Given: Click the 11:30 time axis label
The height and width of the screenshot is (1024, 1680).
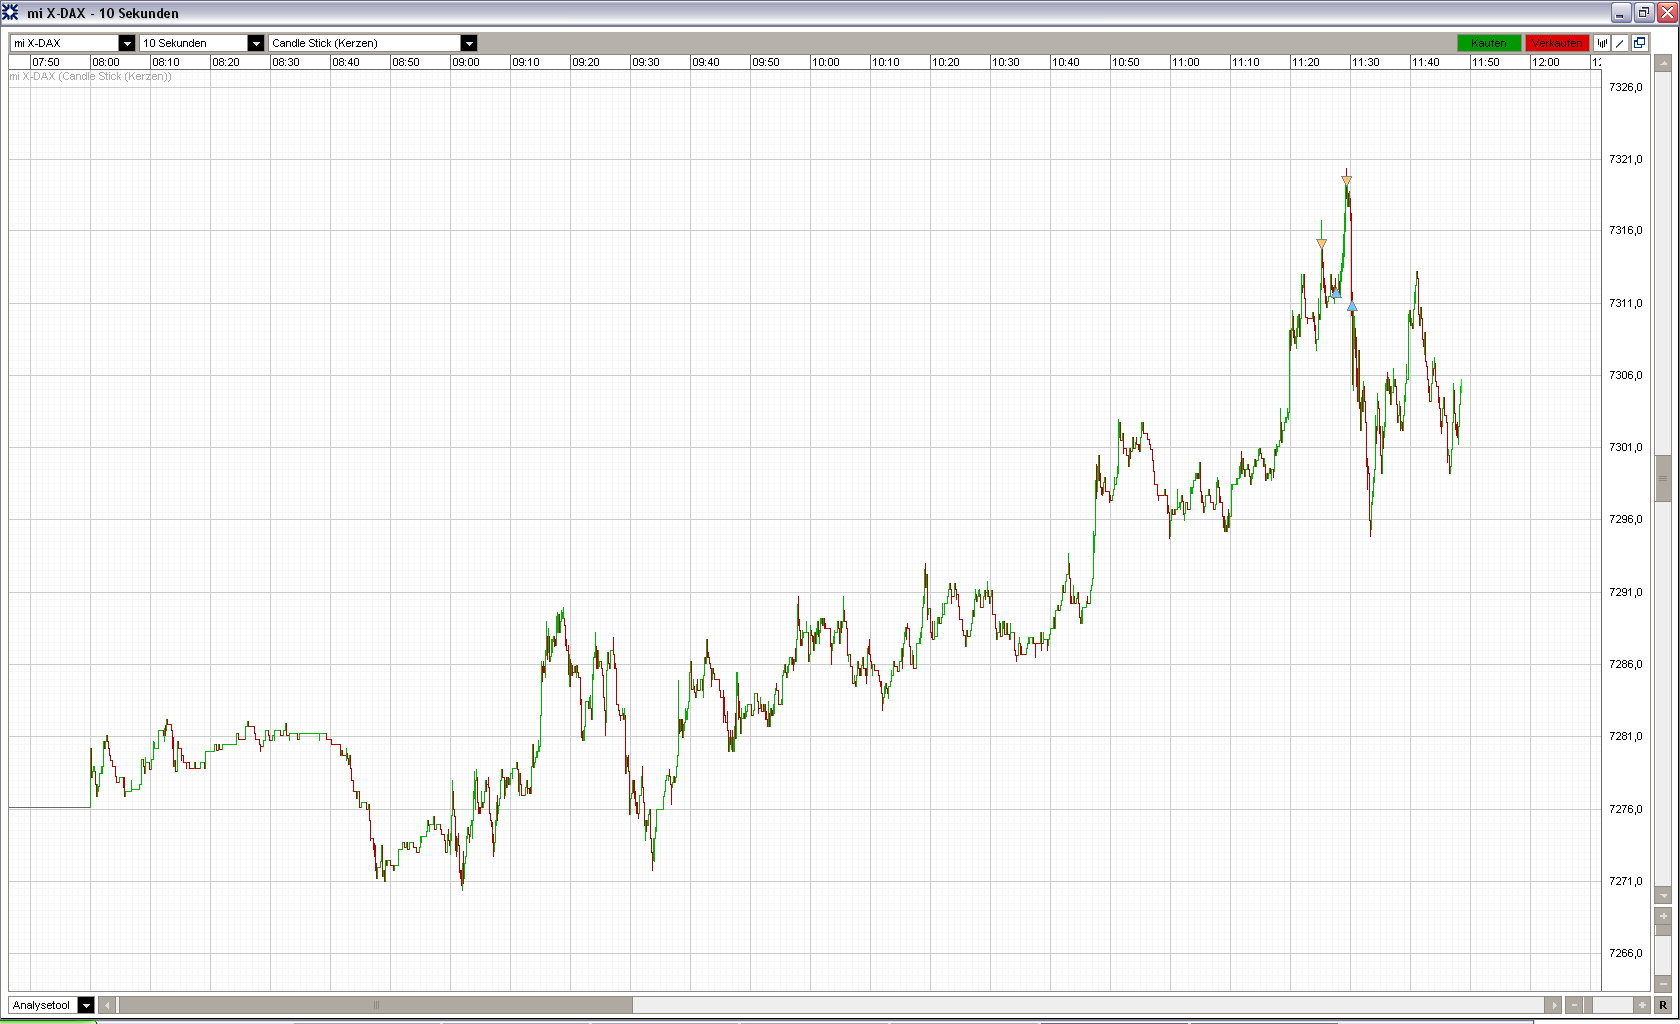Looking at the screenshot, I should click(1366, 62).
